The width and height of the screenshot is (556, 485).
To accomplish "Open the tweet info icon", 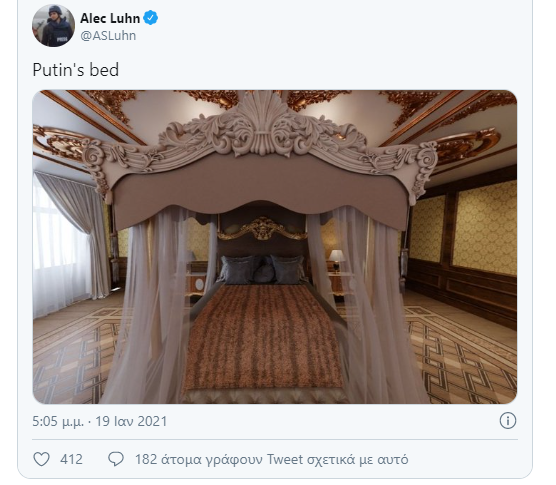I will tap(508, 421).
